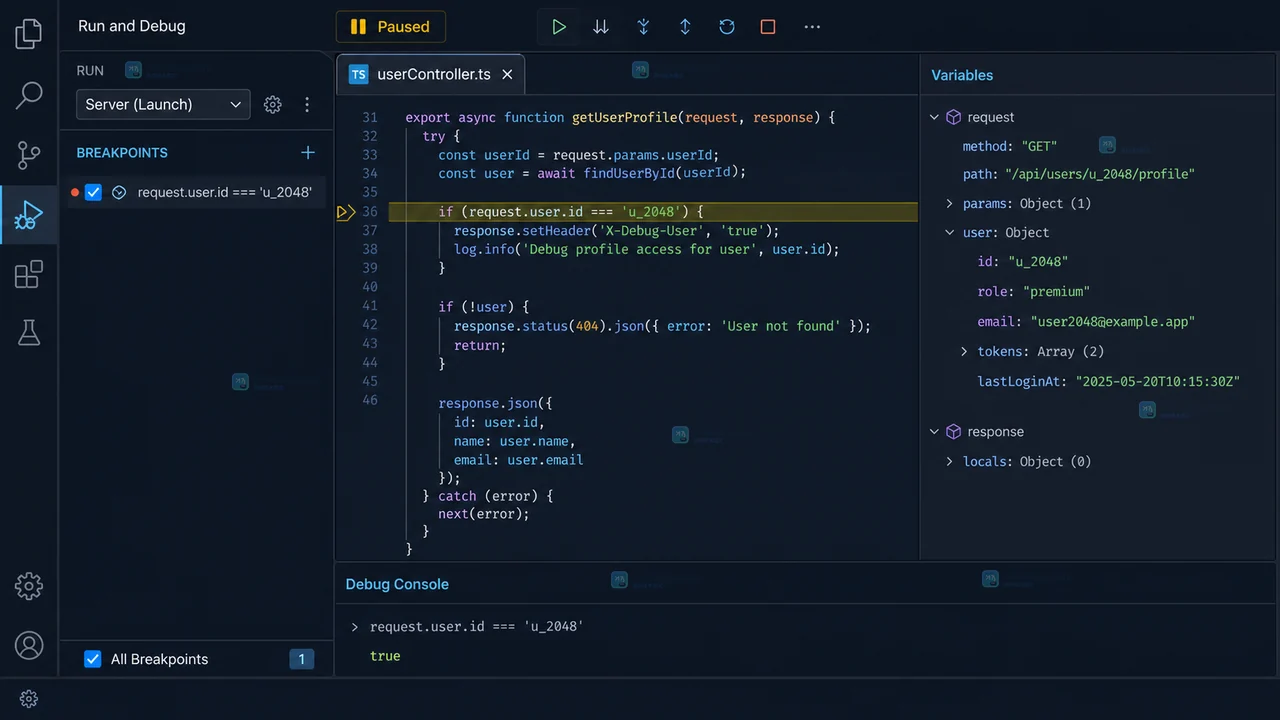Collapse the request variable node

[935, 117]
